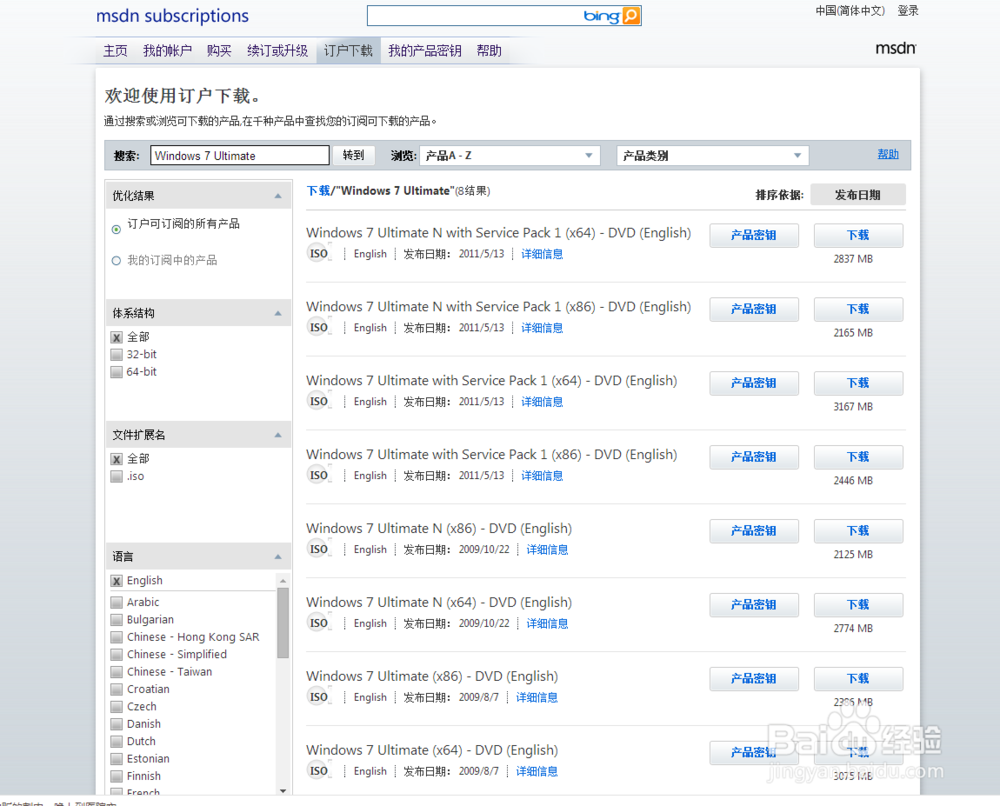Click ISO icon for Ultimate SP1 x86

(x=319, y=475)
